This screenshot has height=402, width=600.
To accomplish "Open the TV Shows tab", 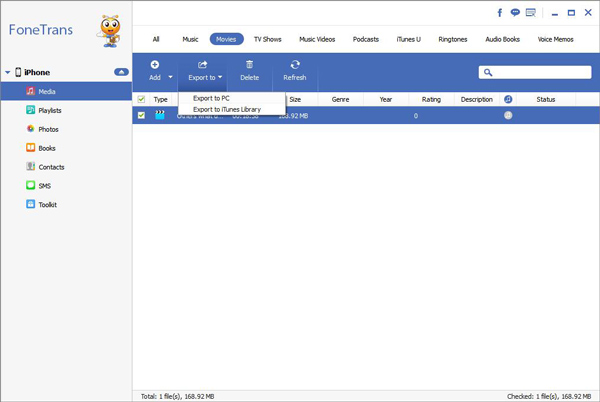I will [x=267, y=39].
